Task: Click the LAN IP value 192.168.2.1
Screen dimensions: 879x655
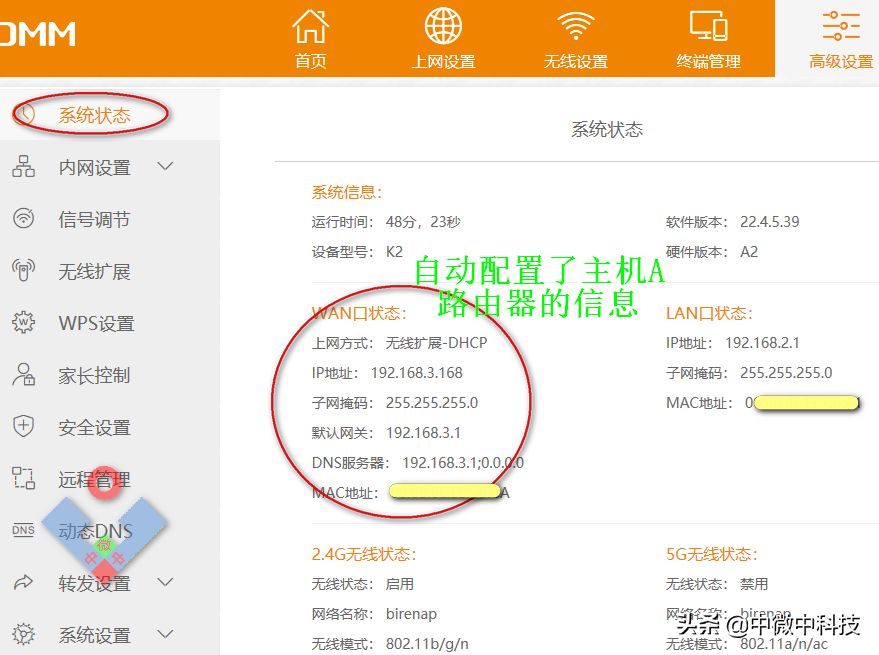Action: (762, 343)
